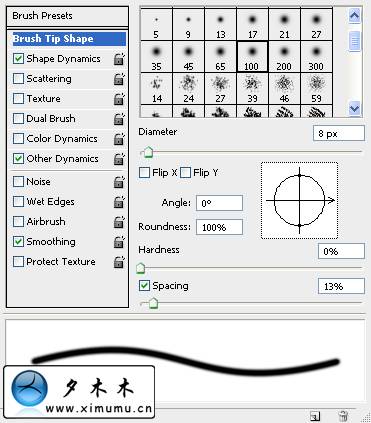Open the Brush Tip Shape section
Viewport: 371px width, 423px height.
tap(69, 39)
